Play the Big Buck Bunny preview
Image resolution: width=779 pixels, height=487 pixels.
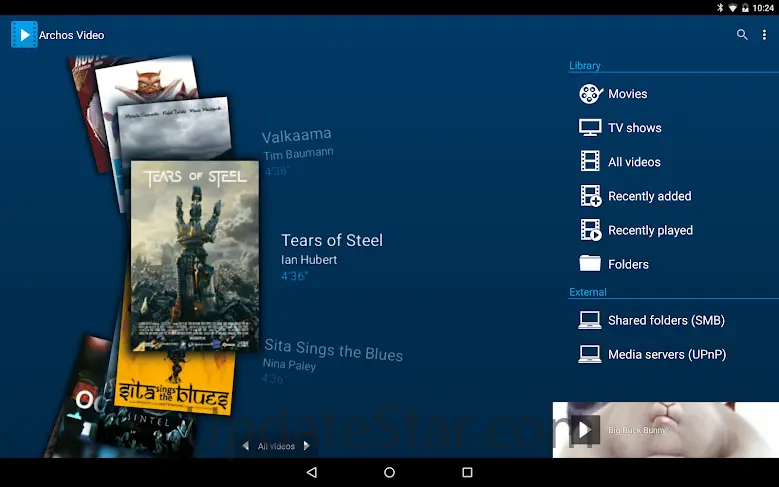585,429
